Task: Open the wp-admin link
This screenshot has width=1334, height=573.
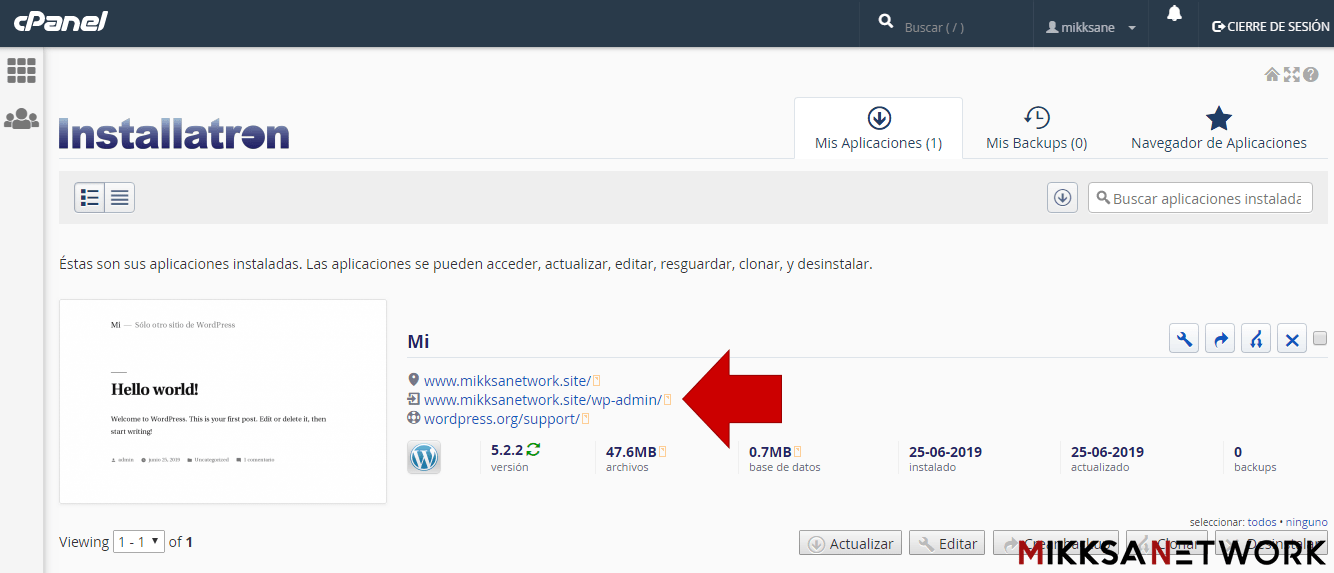Action: click(542, 400)
